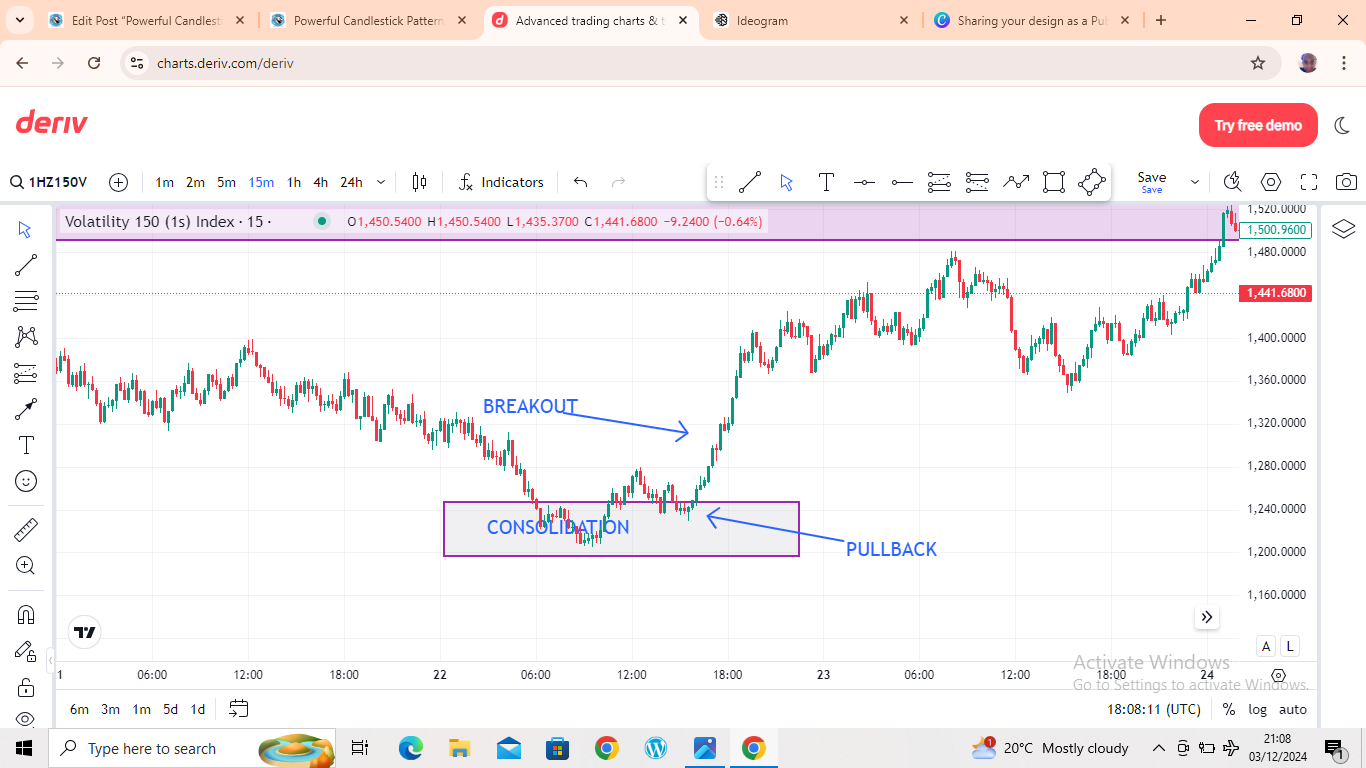
Task: Toggle dark mode moon icon
Action: click(x=1340, y=125)
